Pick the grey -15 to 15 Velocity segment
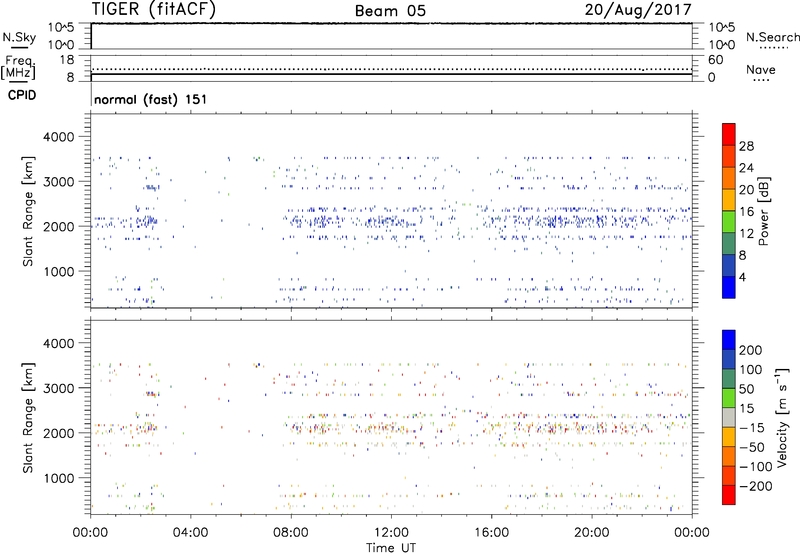Image resolution: width=800 pixels, height=554 pixels. tap(729, 417)
